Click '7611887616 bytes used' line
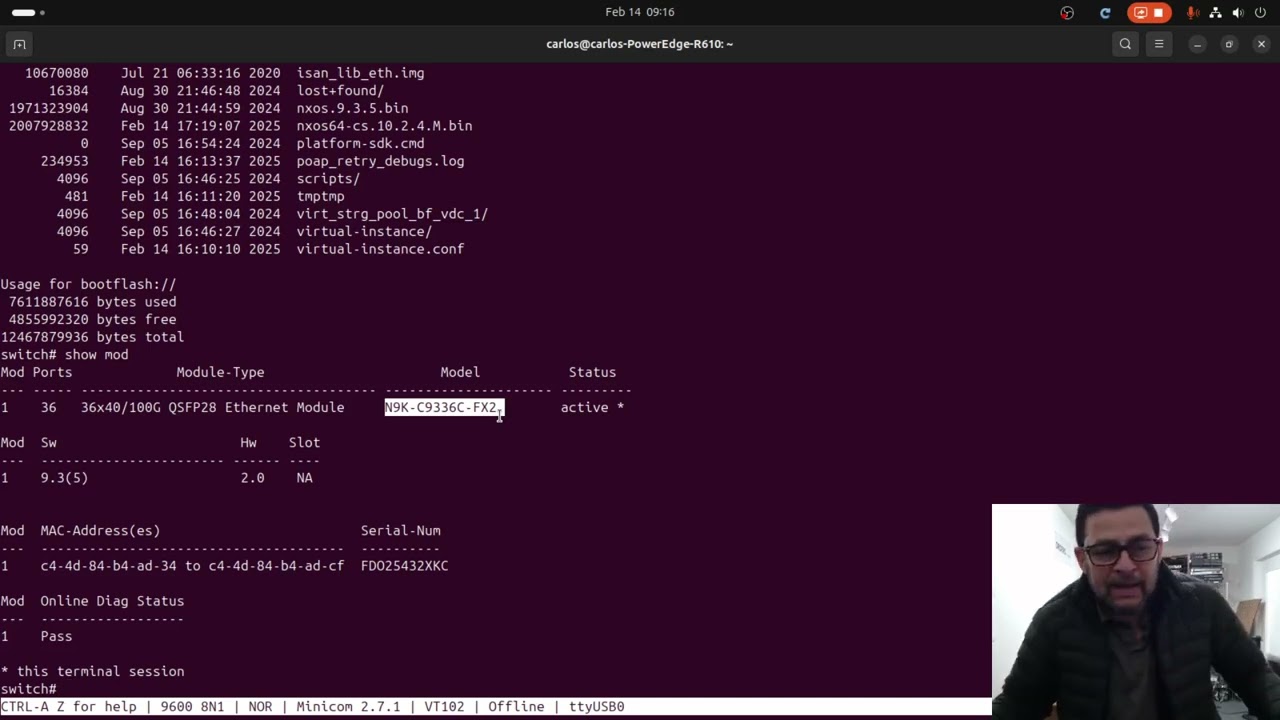 click(92, 302)
